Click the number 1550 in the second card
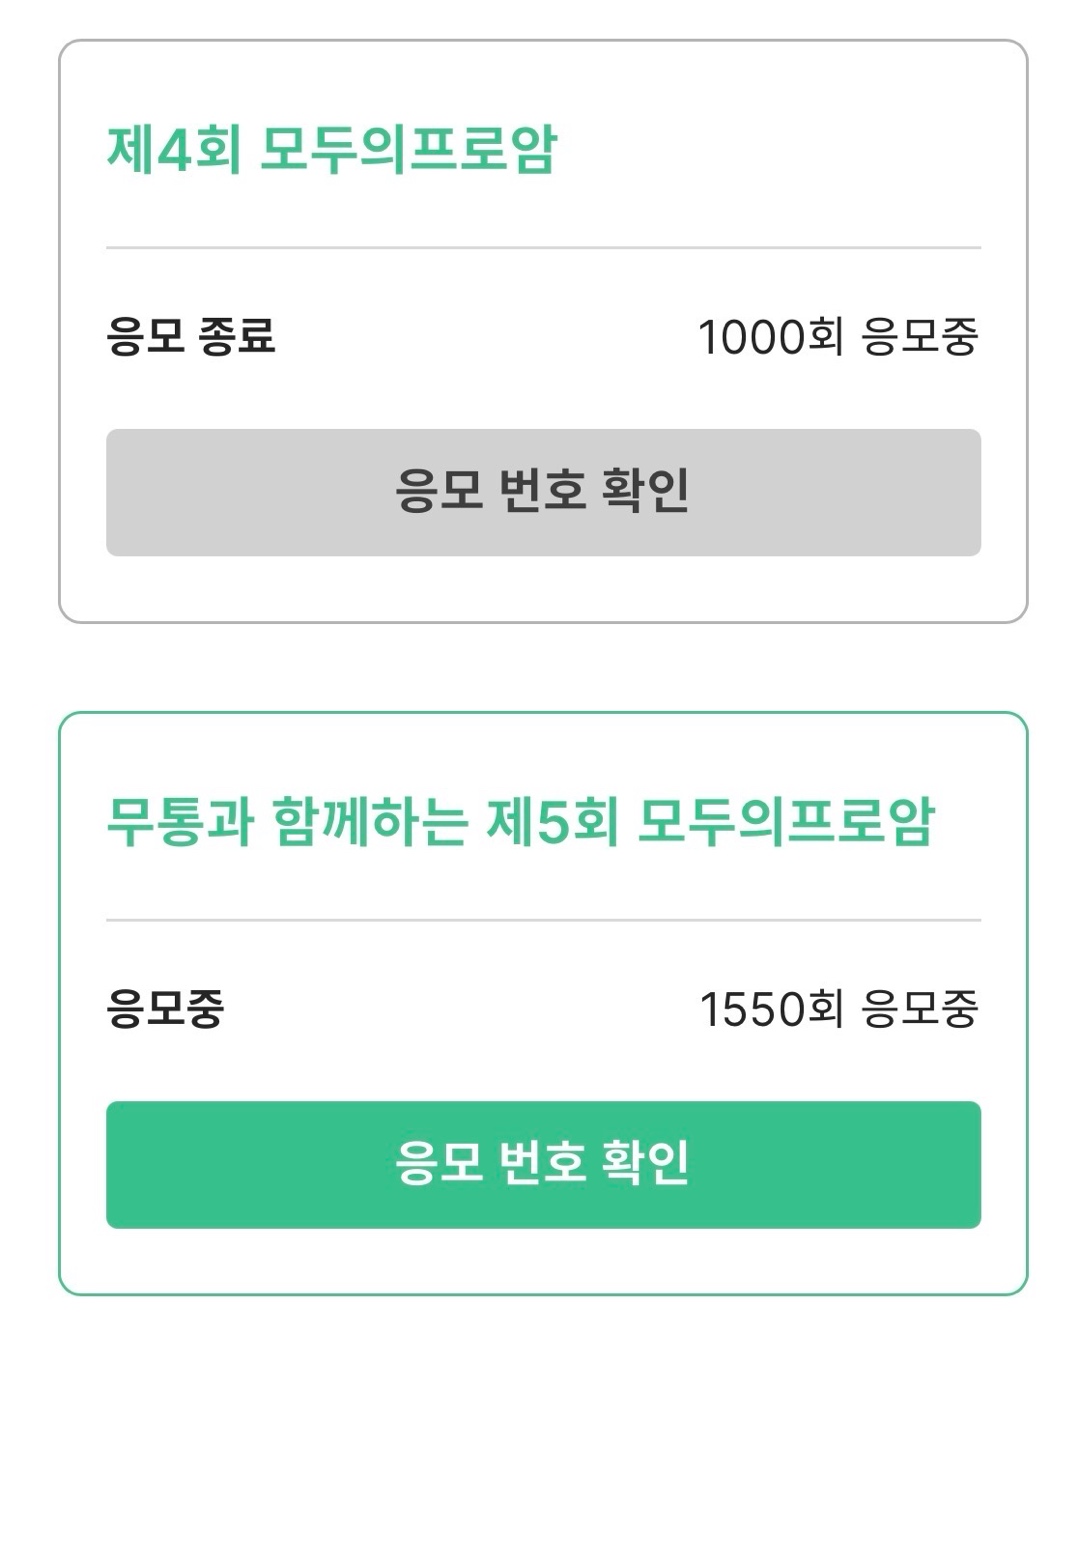This screenshot has width=1080, height=1563. 752,1009
